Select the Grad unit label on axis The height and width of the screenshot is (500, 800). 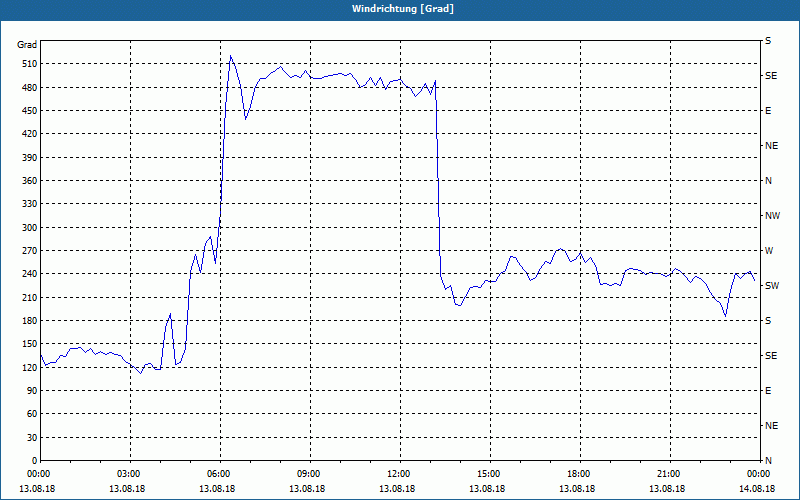[x=27, y=45]
